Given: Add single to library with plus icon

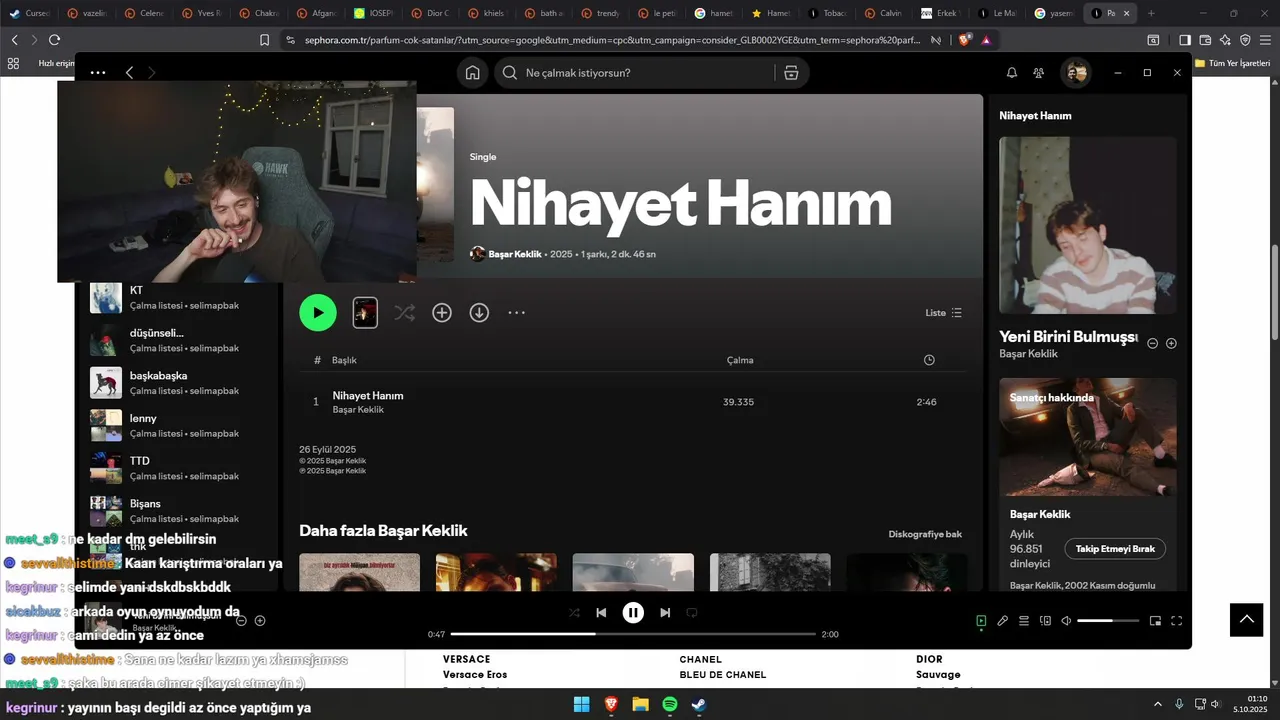Looking at the screenshot, I should click(442, 313).
